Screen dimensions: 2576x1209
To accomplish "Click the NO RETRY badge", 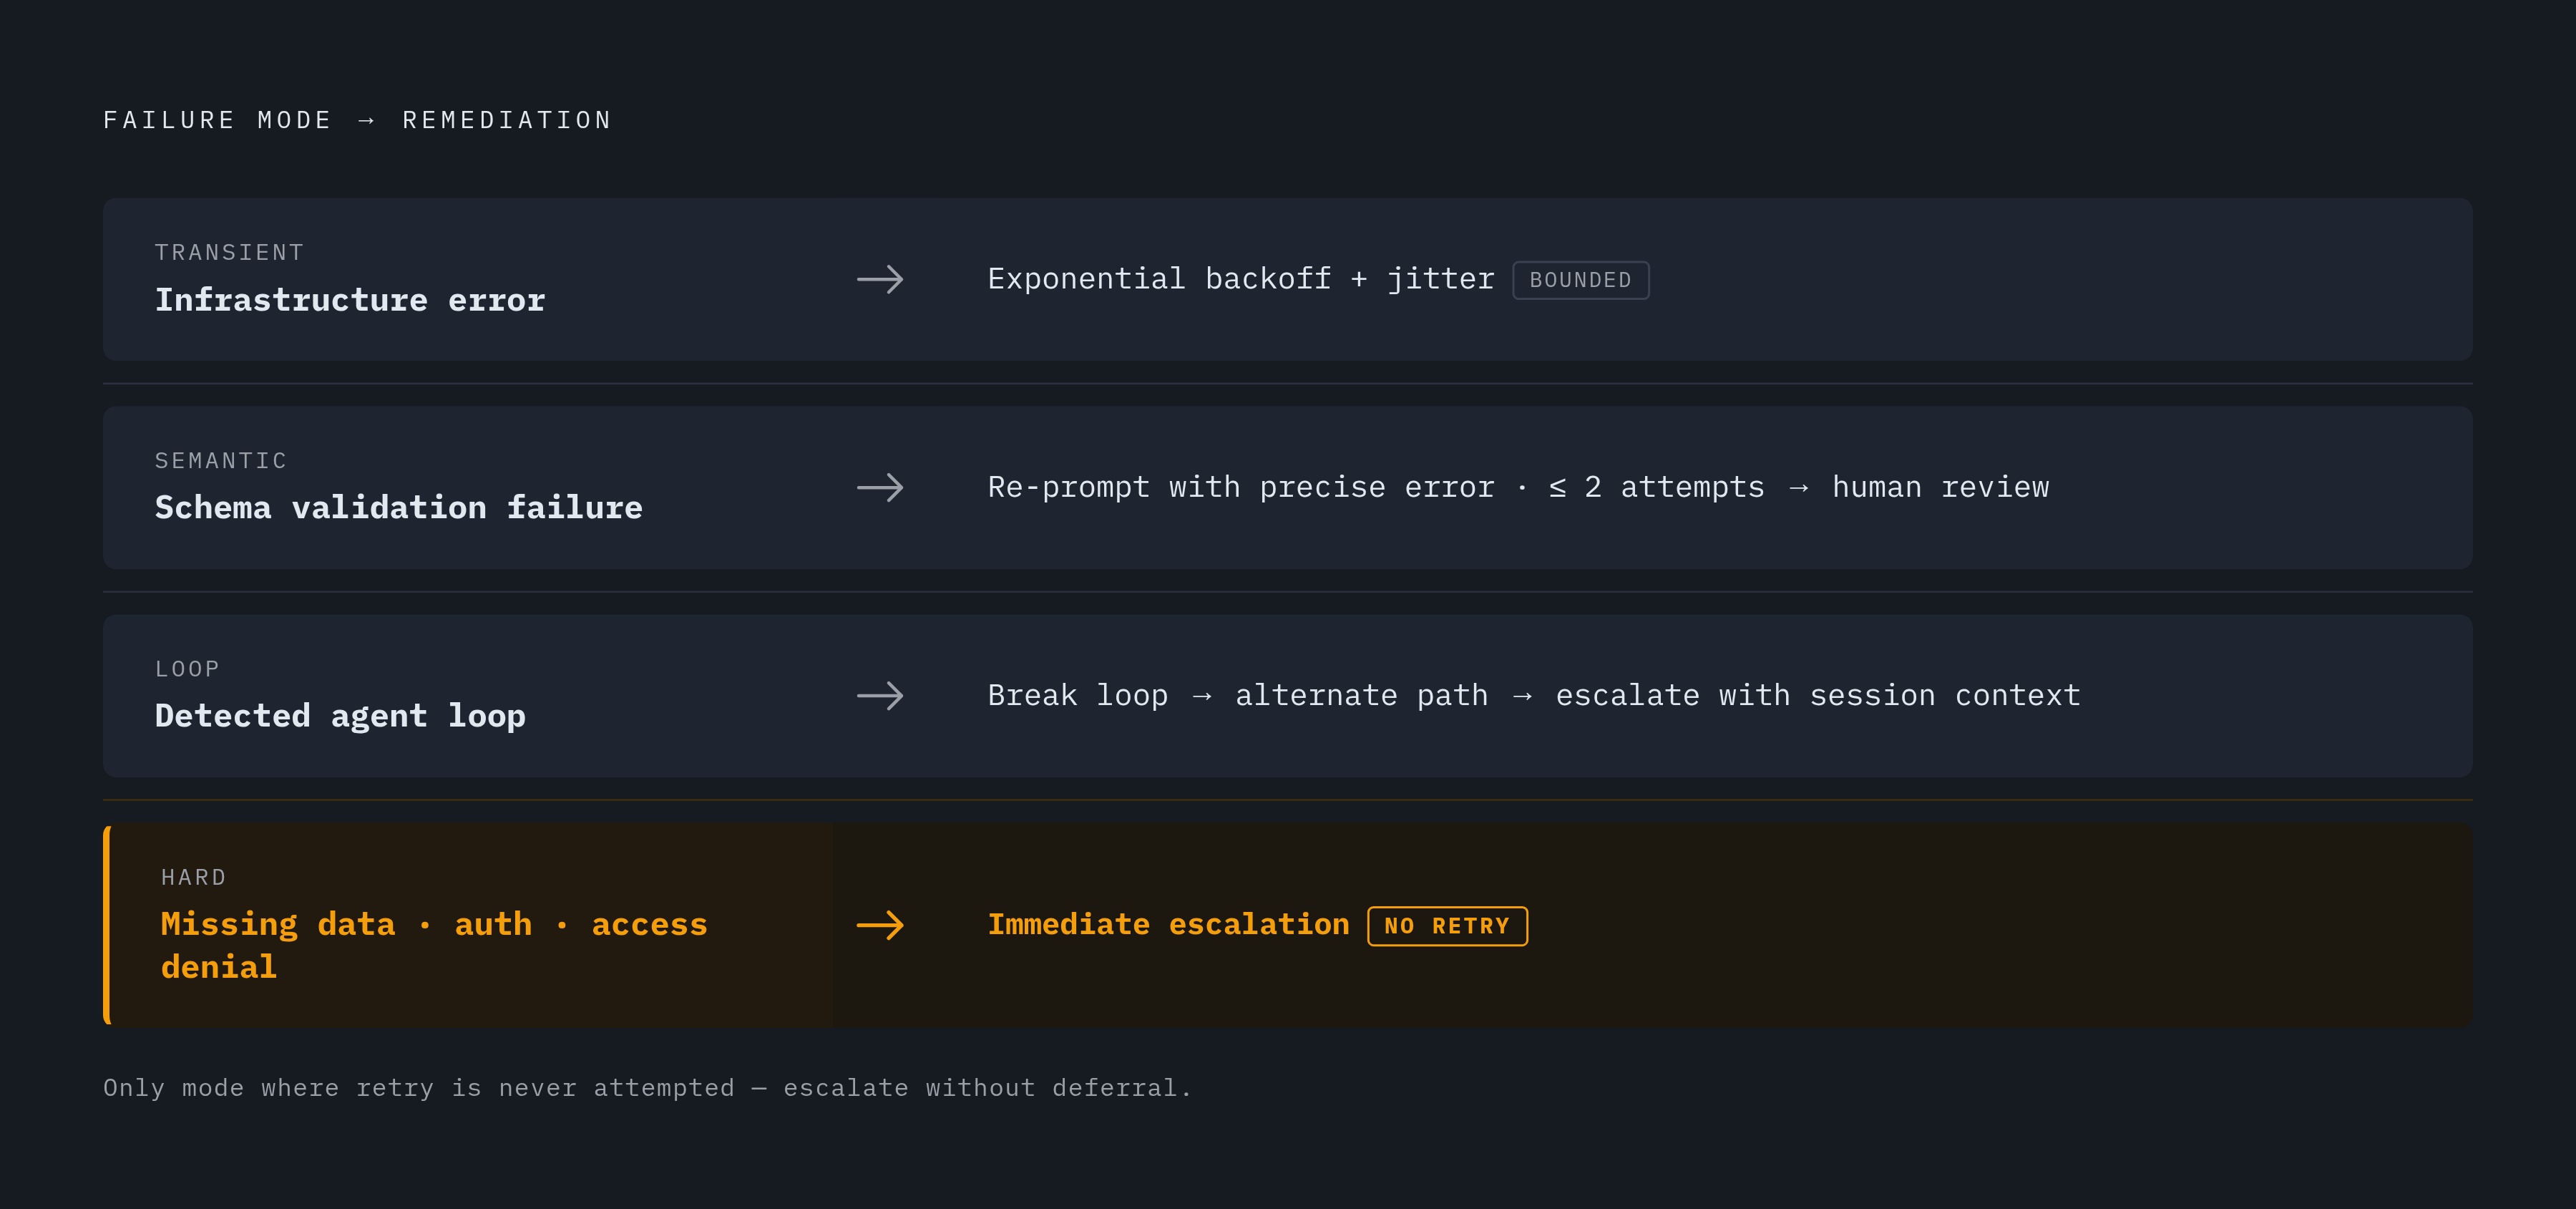I will pyautogui.click(x=1447, y=926).
